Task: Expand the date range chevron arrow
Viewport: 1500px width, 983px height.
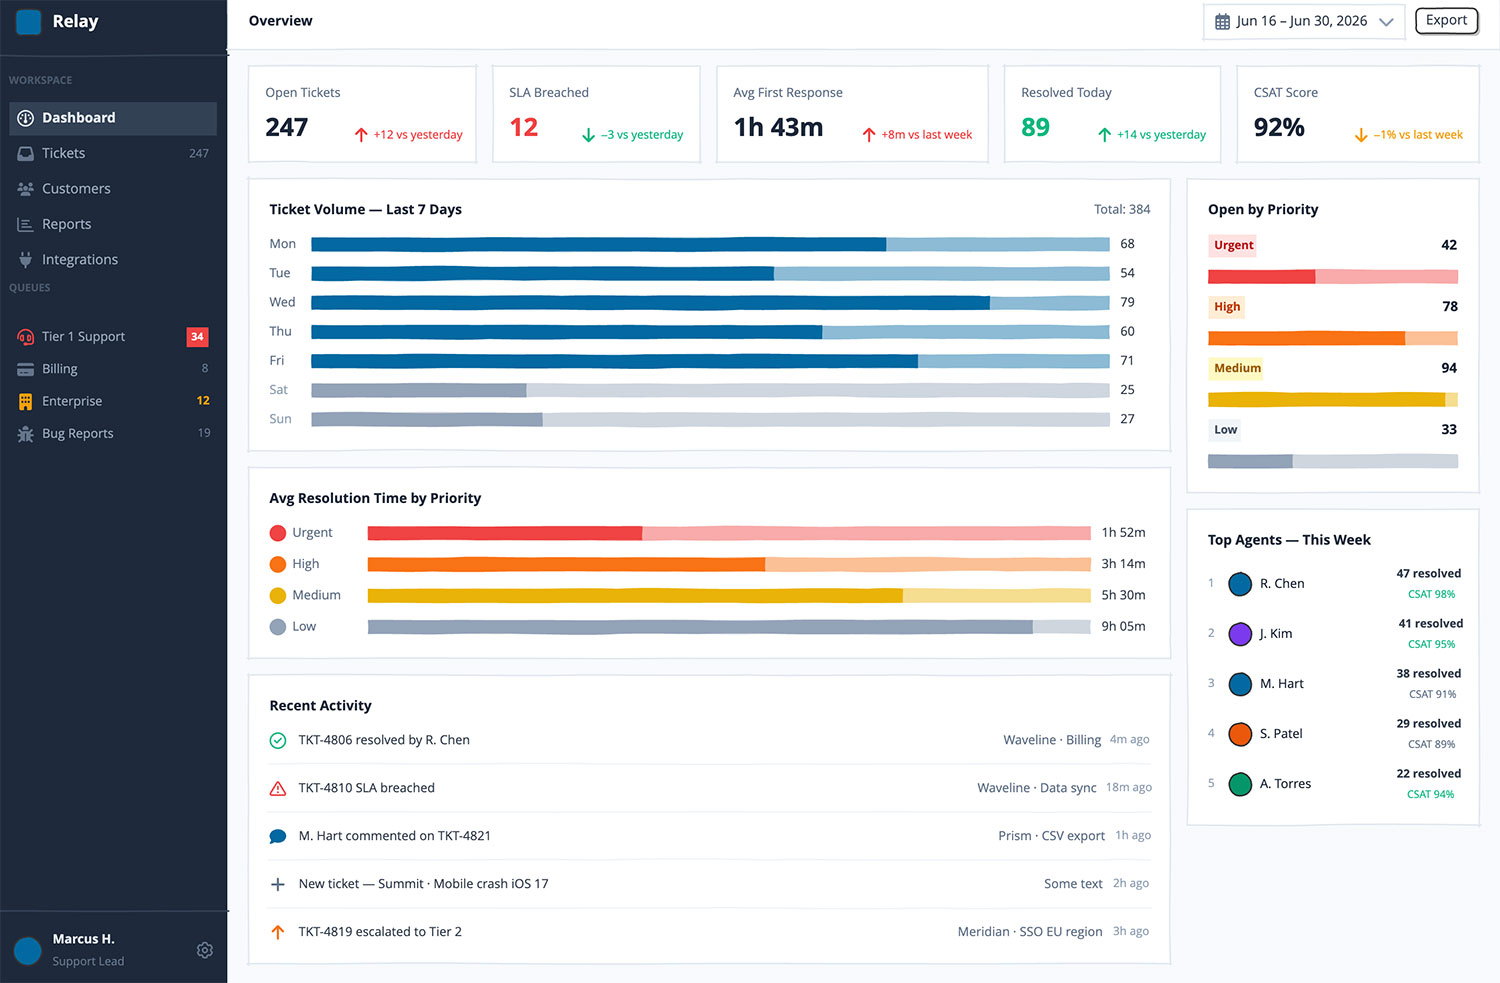Action: [1386, 22]
